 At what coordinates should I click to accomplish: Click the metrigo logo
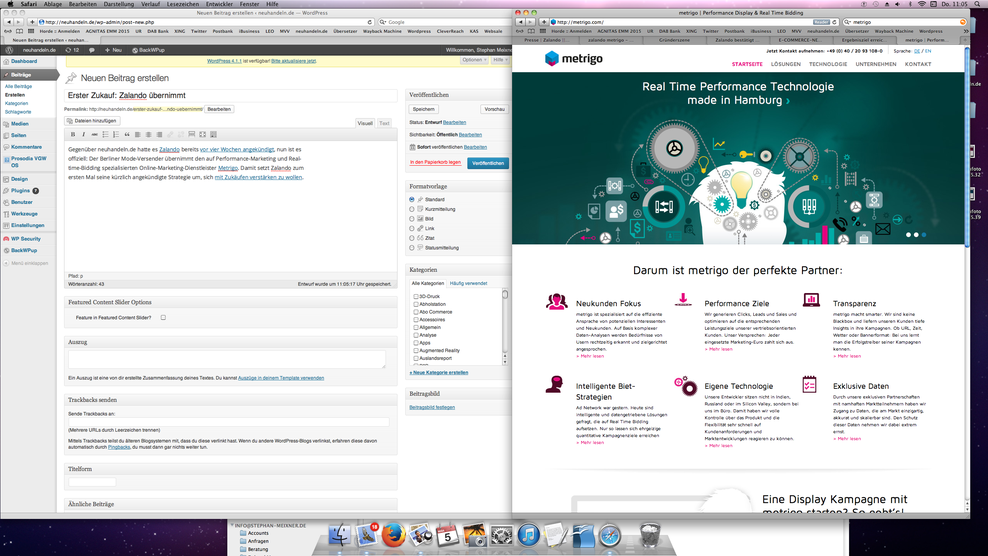(573, 59)
